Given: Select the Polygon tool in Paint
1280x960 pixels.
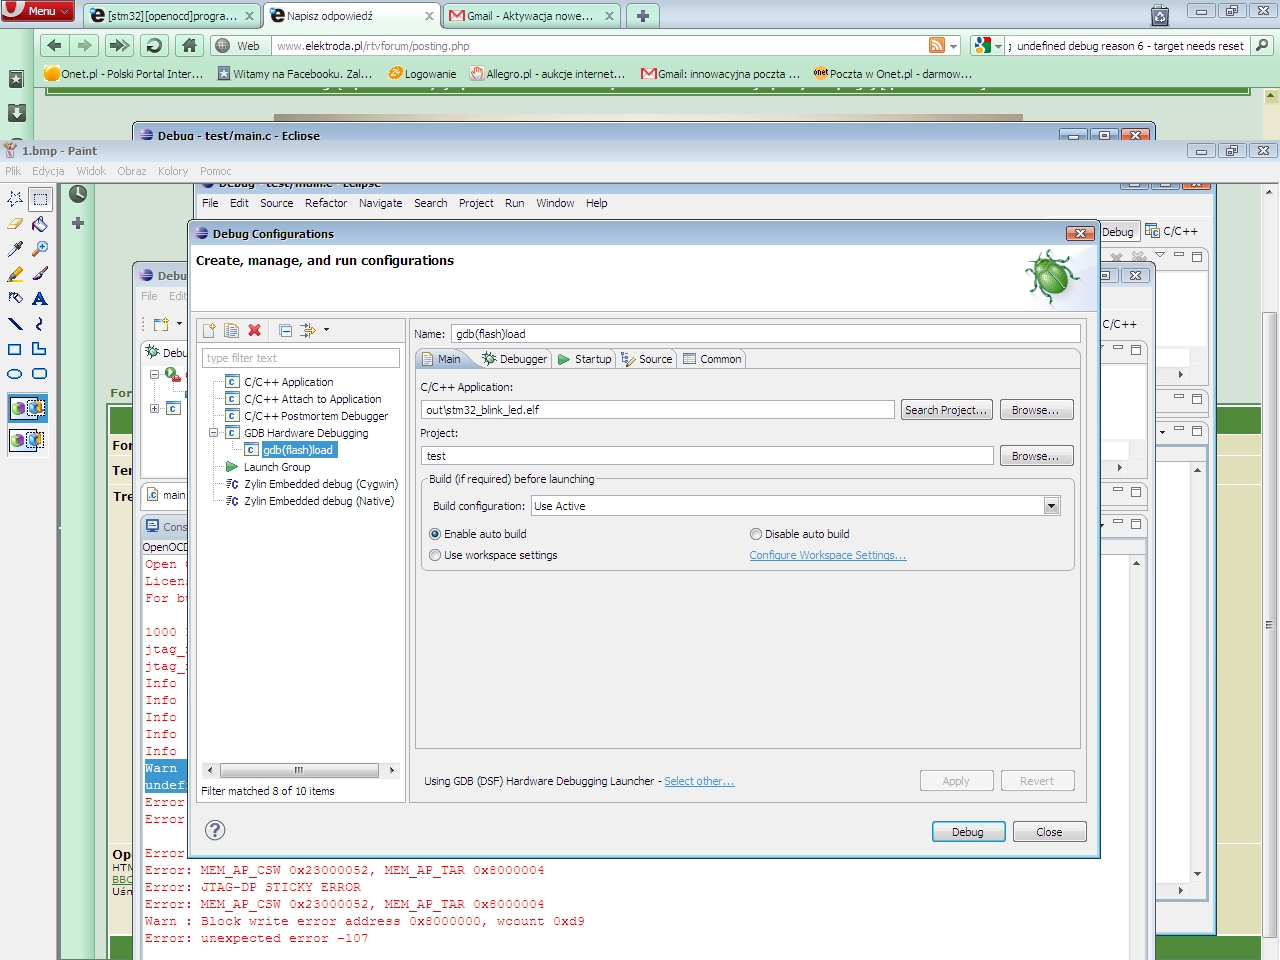Looking at the screenshot, I should click(x=40, y=349).
